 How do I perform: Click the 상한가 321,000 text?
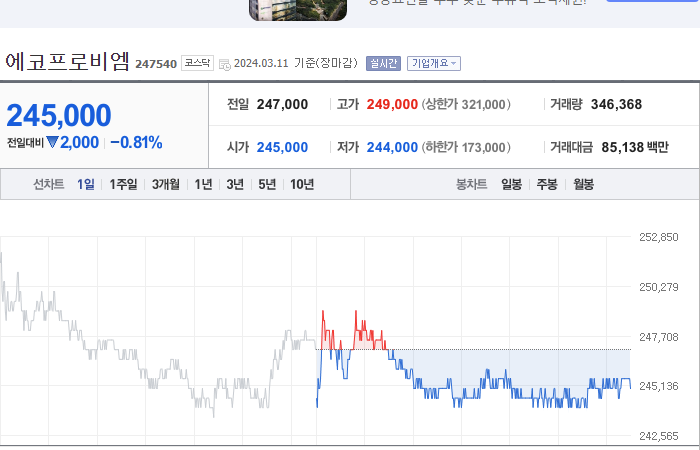pyautogui.click(x=466, y=104)
